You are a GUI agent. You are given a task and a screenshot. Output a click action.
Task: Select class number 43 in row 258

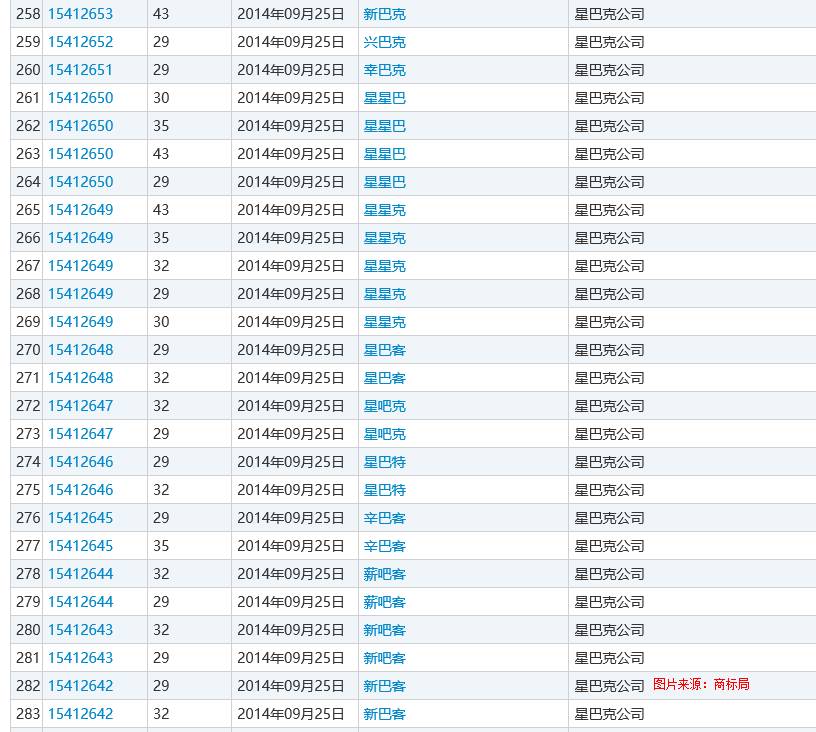tap(161, 14)
